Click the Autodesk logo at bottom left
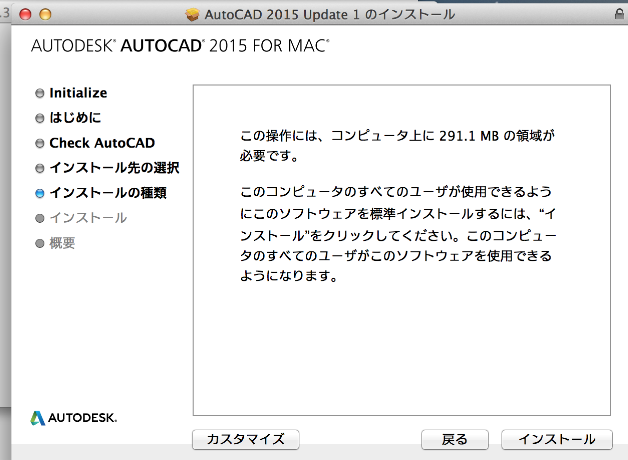 (x=74, y=418)
